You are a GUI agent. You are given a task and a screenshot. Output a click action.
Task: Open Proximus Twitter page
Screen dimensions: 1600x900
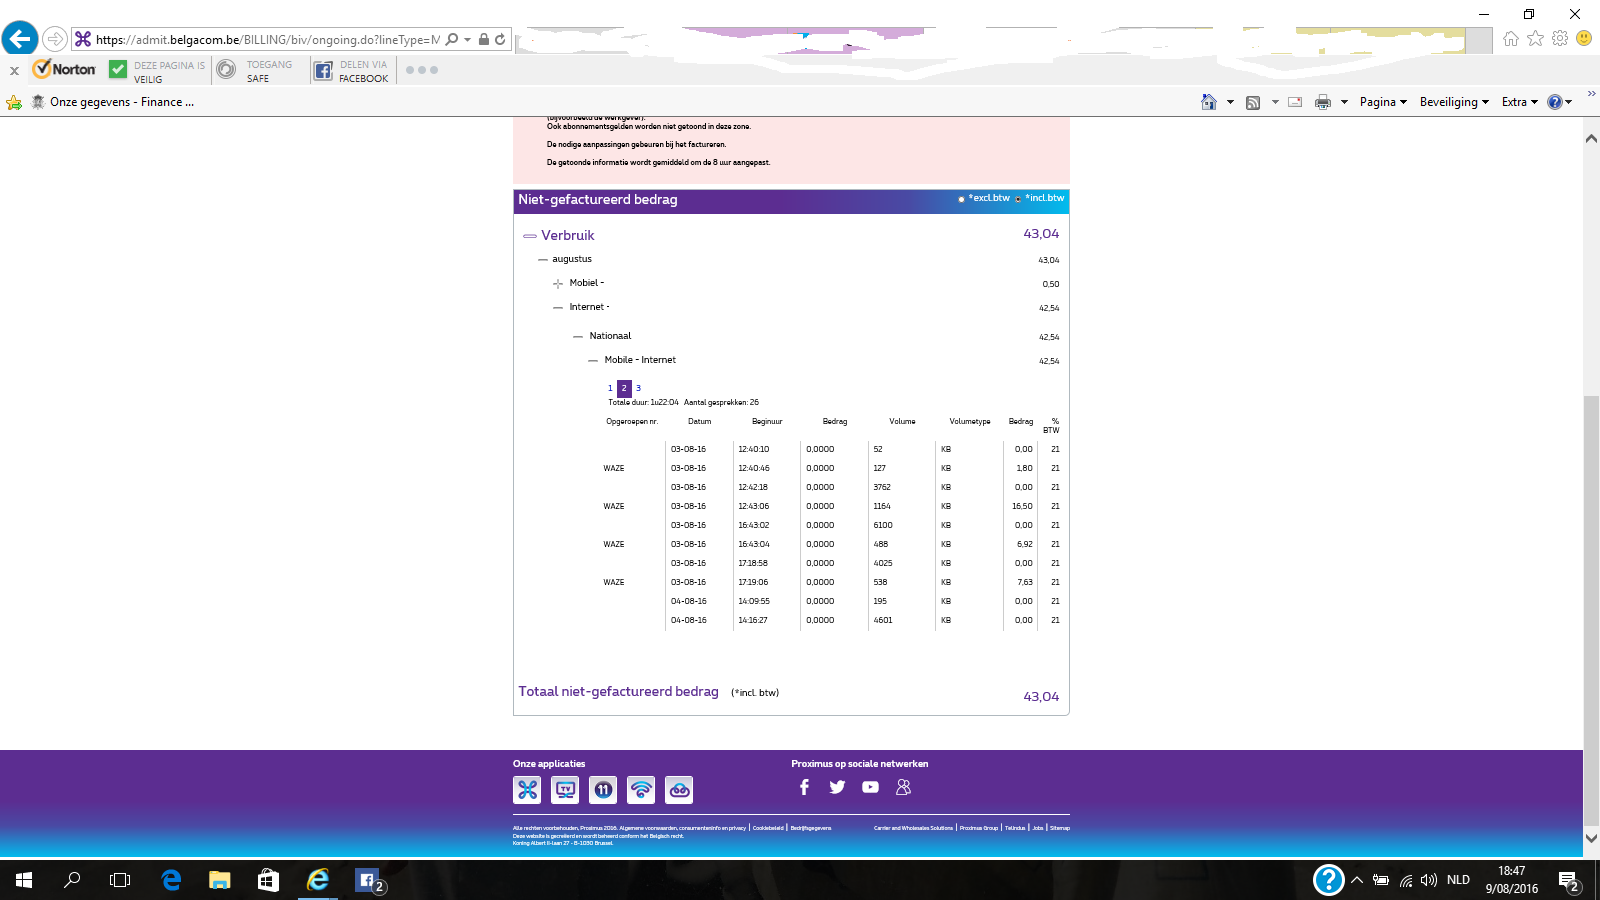coord(837,787)
